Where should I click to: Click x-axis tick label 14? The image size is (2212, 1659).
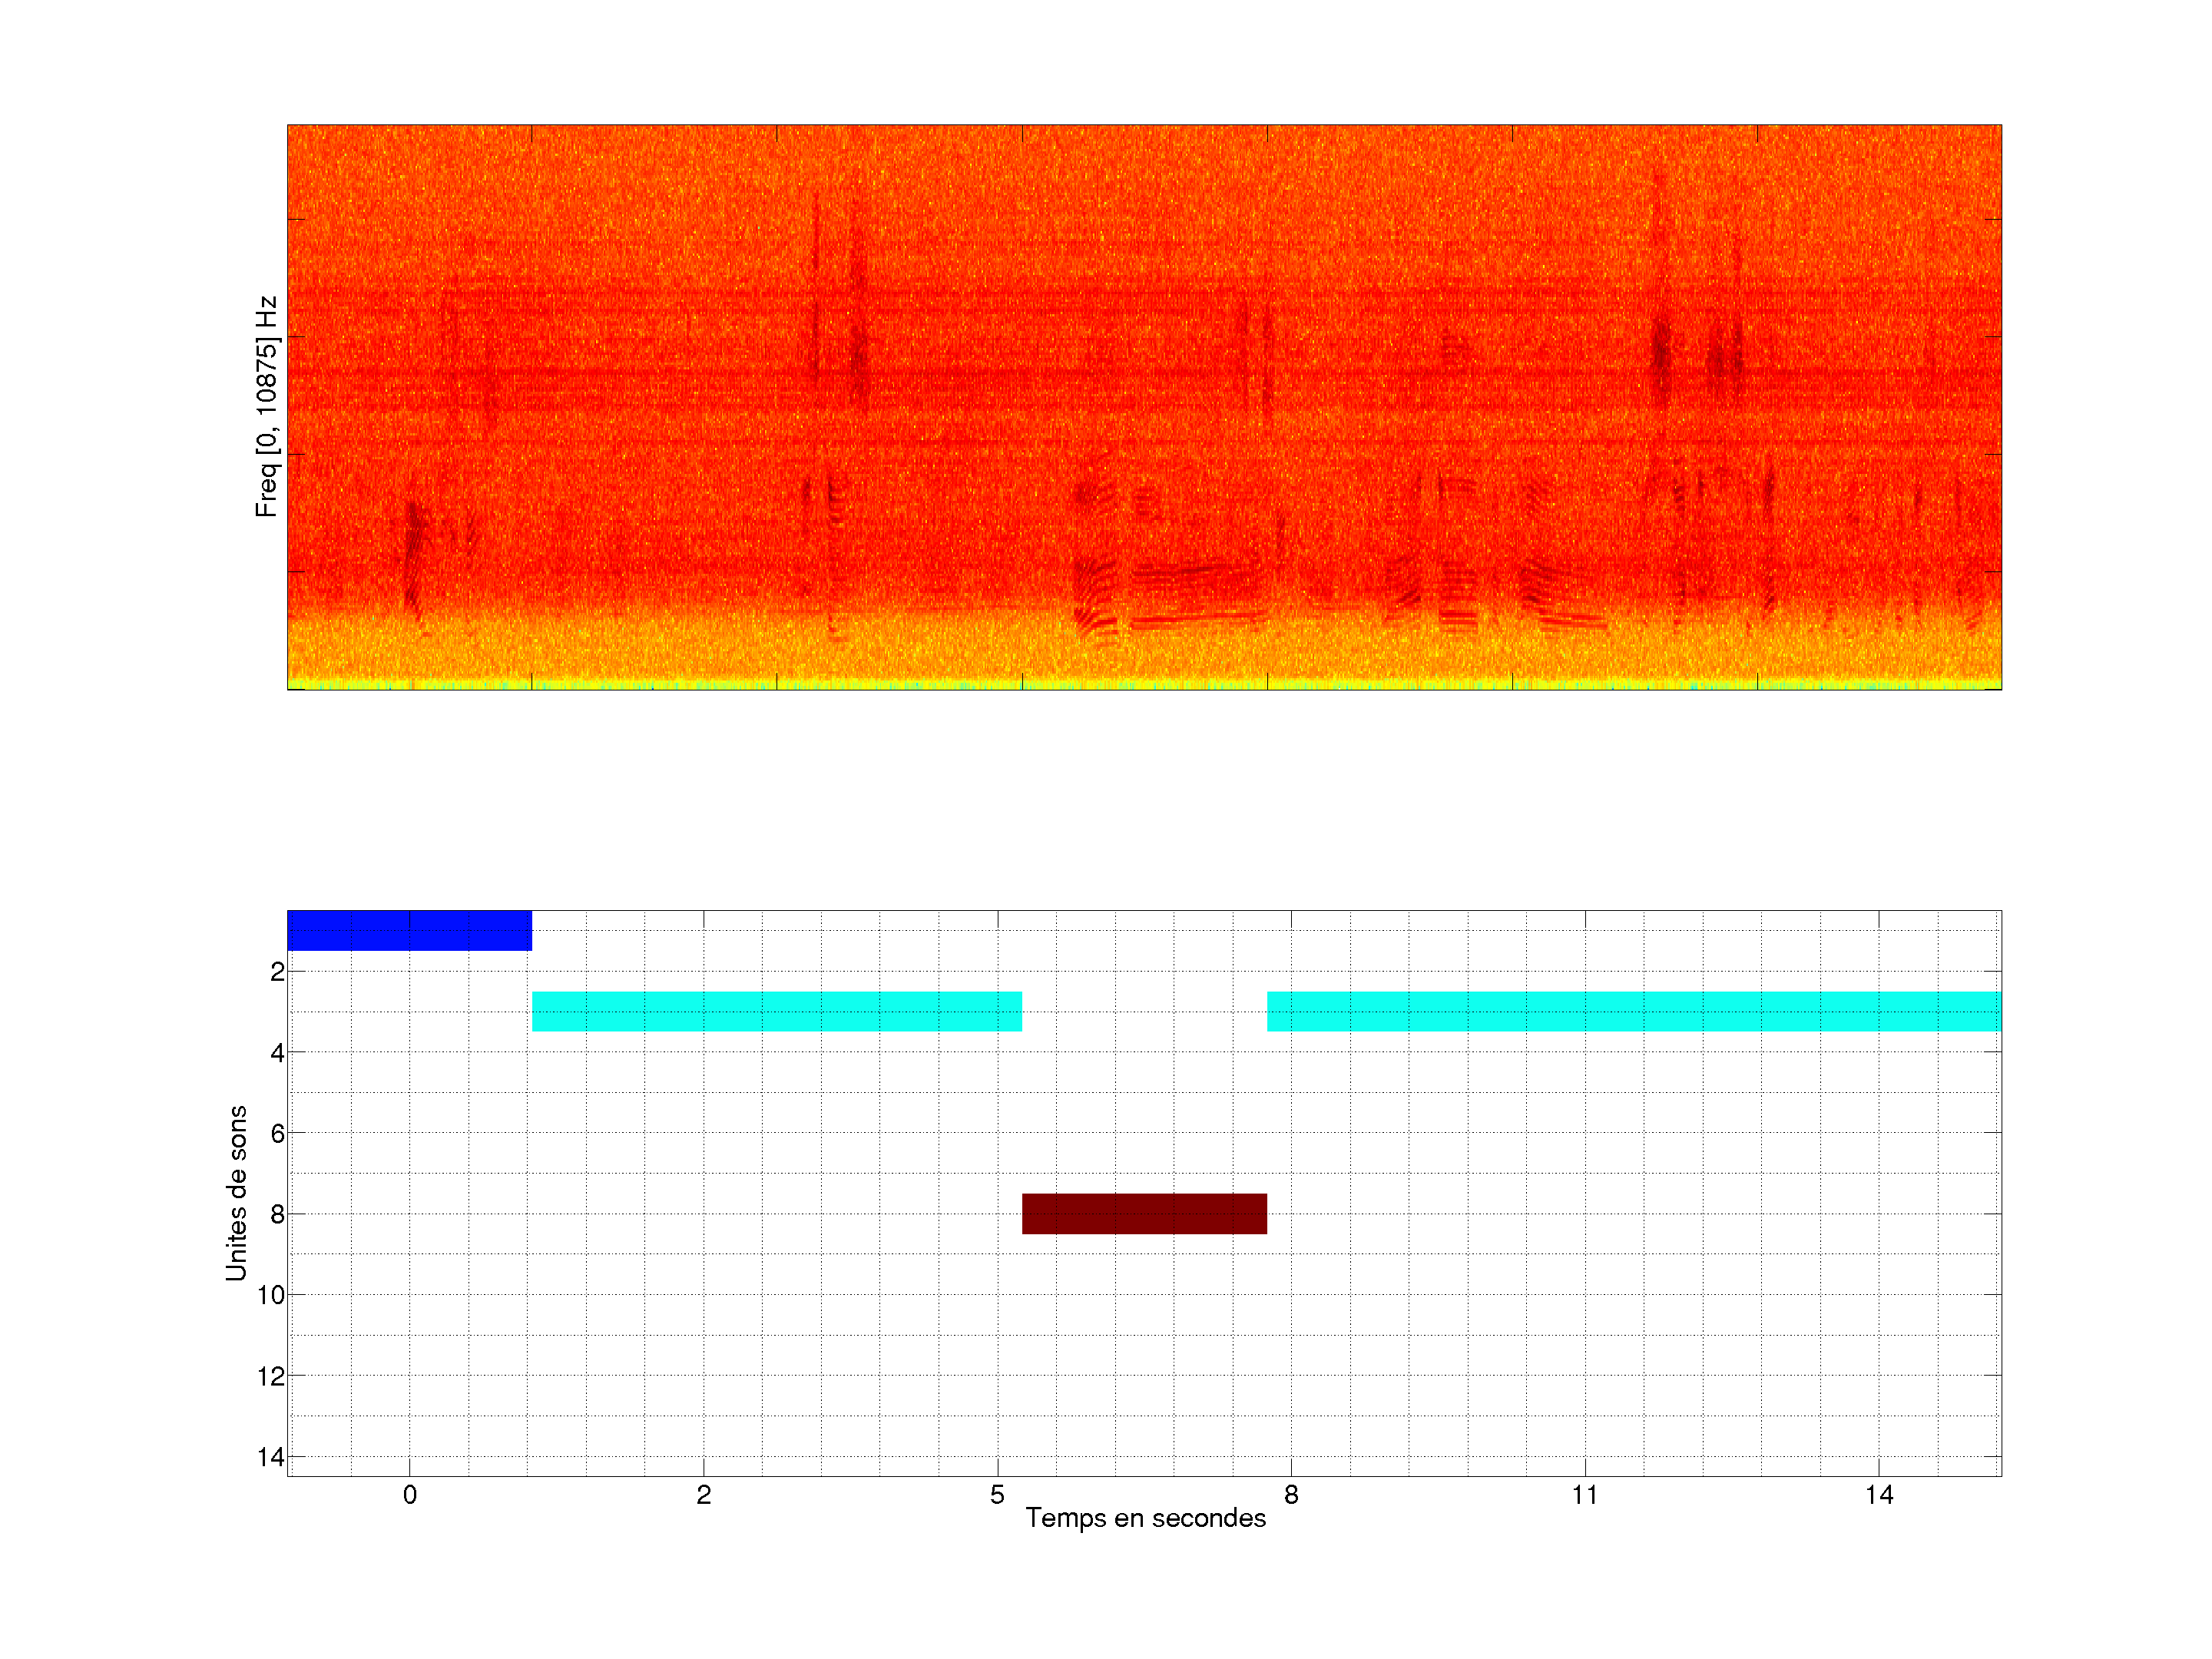point(1878,1495)
